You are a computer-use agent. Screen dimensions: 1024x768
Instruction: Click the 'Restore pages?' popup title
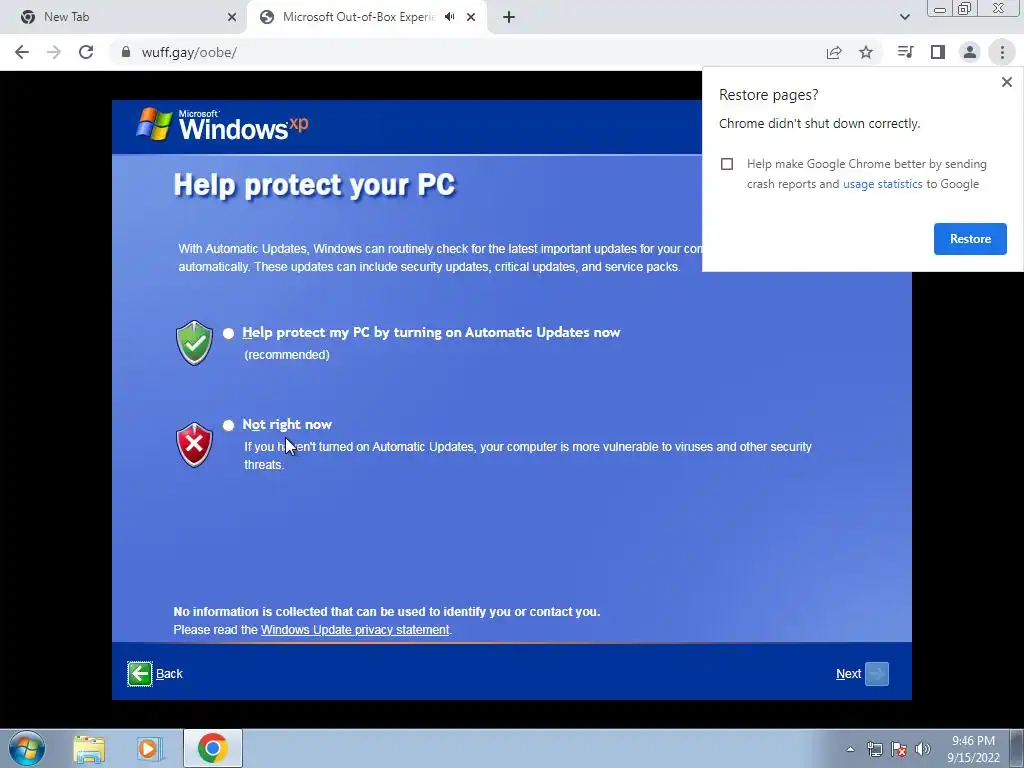768,95
